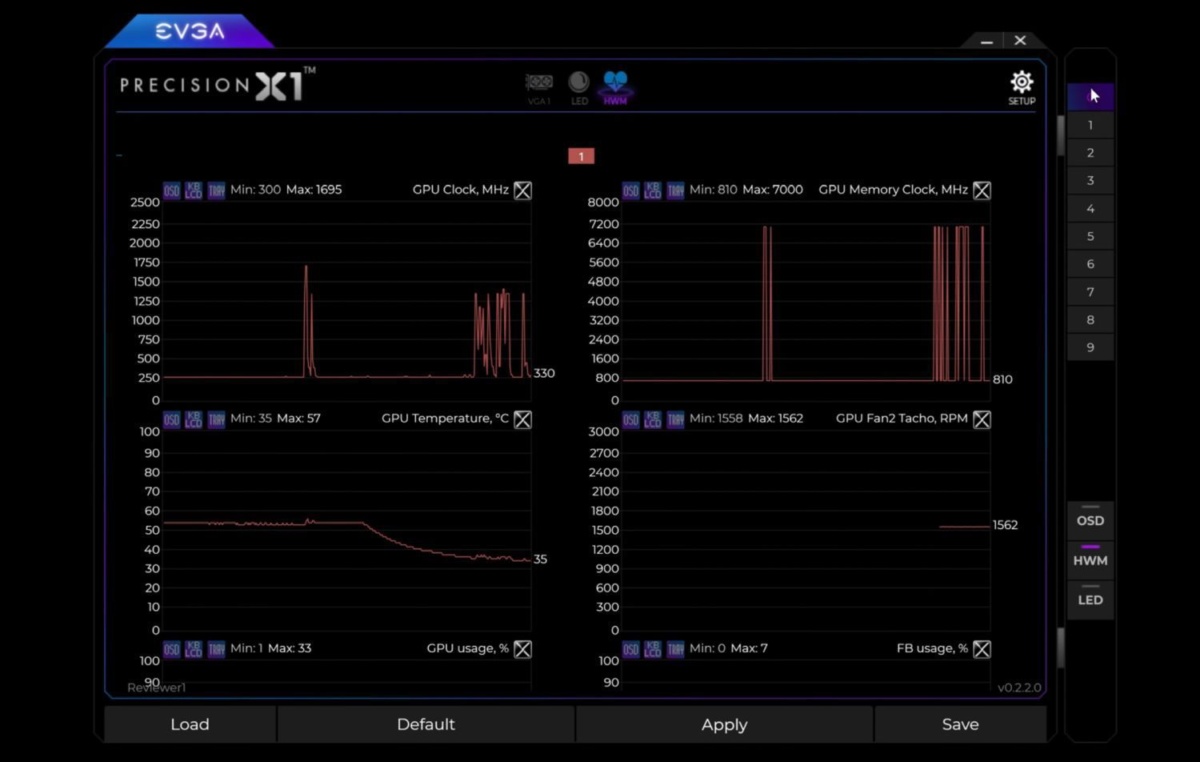Click the 'Min: 810 Max: 7000' readout
The width and height of the screenshot is (1200, 762).
746,190
